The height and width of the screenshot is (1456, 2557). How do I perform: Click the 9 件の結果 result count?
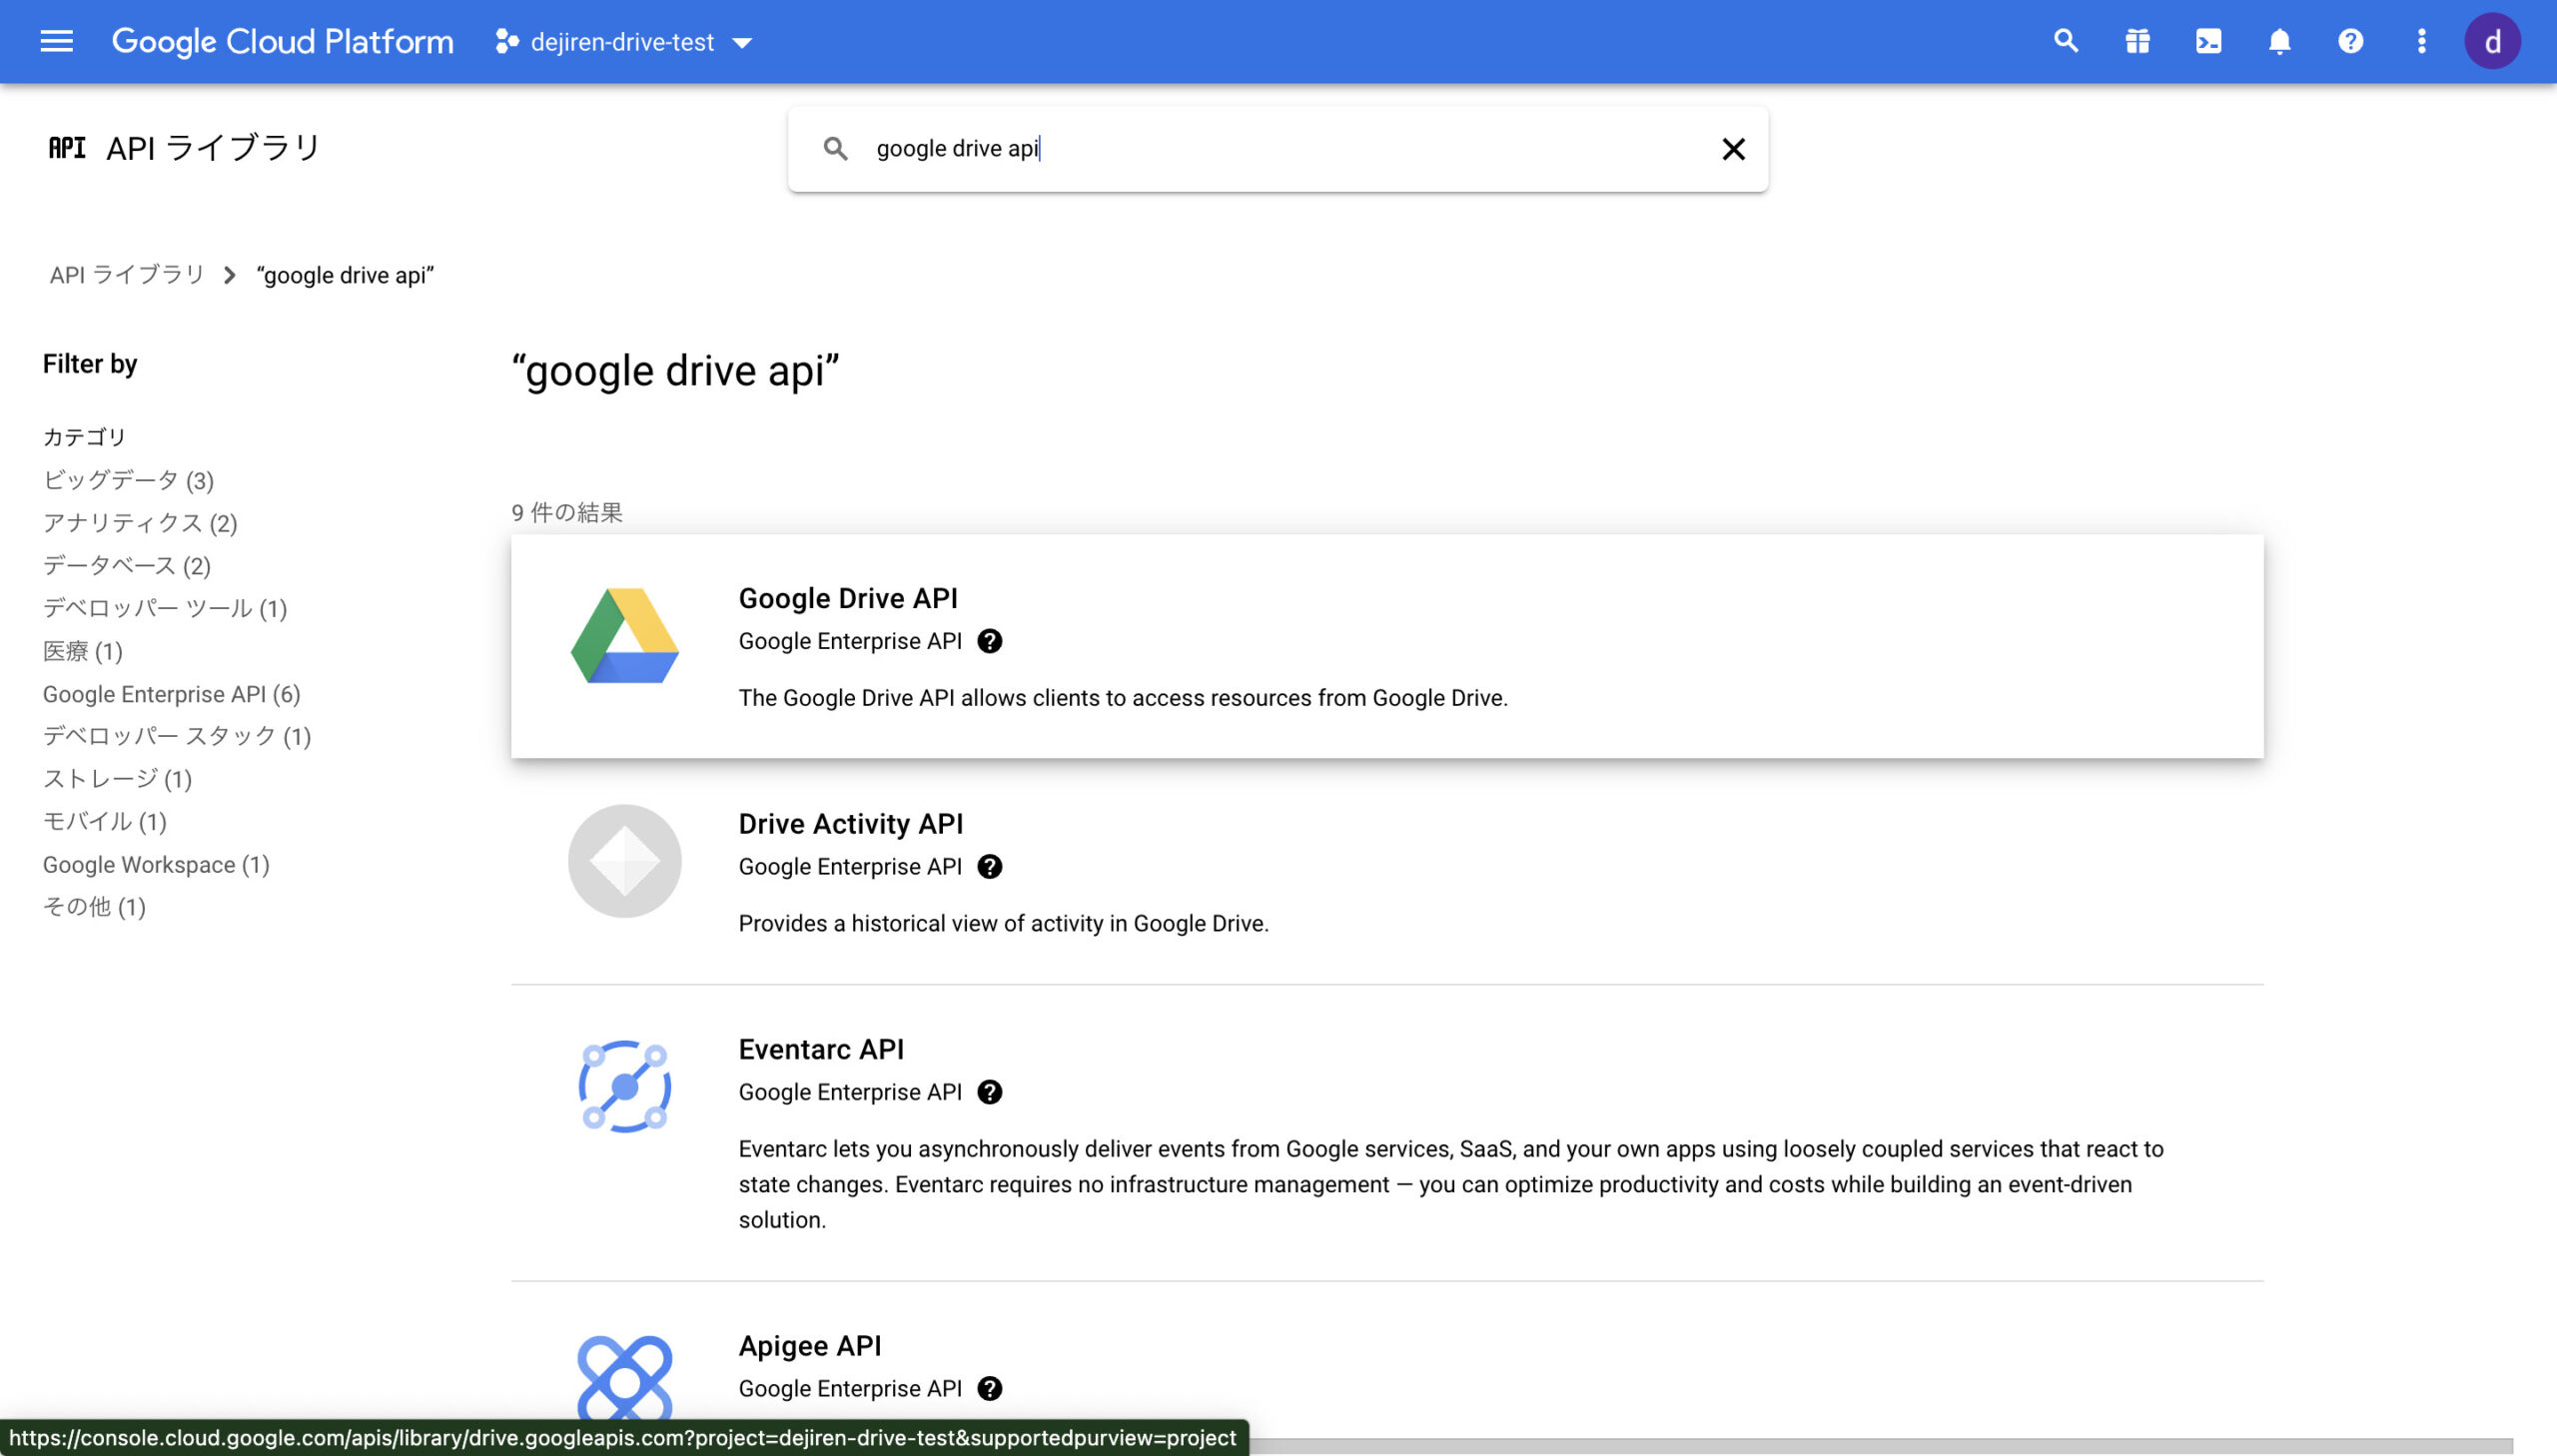[x=567, y=513]
